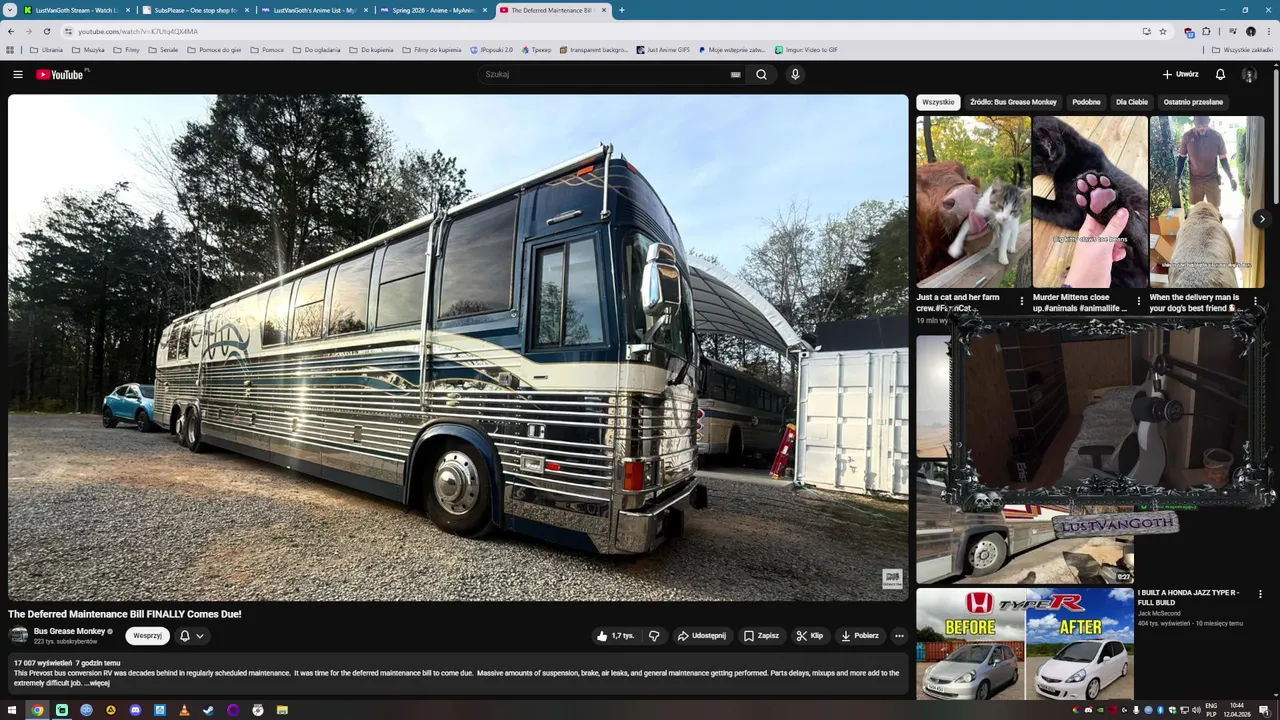Click the 'Klip' clip button
The height and width of the screenshot is (720, 1280).
(810, 635)
